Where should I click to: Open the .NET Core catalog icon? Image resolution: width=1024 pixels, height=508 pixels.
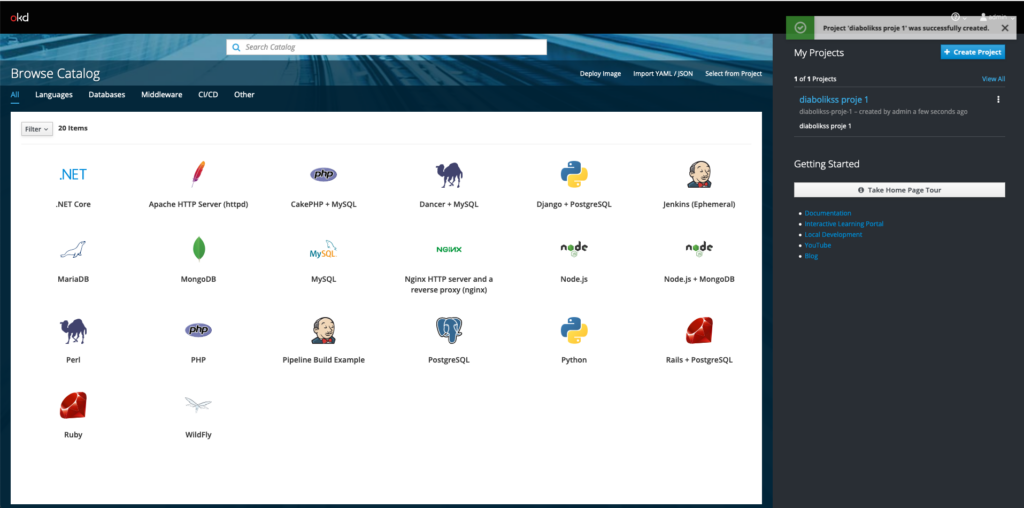click(73, 174)
